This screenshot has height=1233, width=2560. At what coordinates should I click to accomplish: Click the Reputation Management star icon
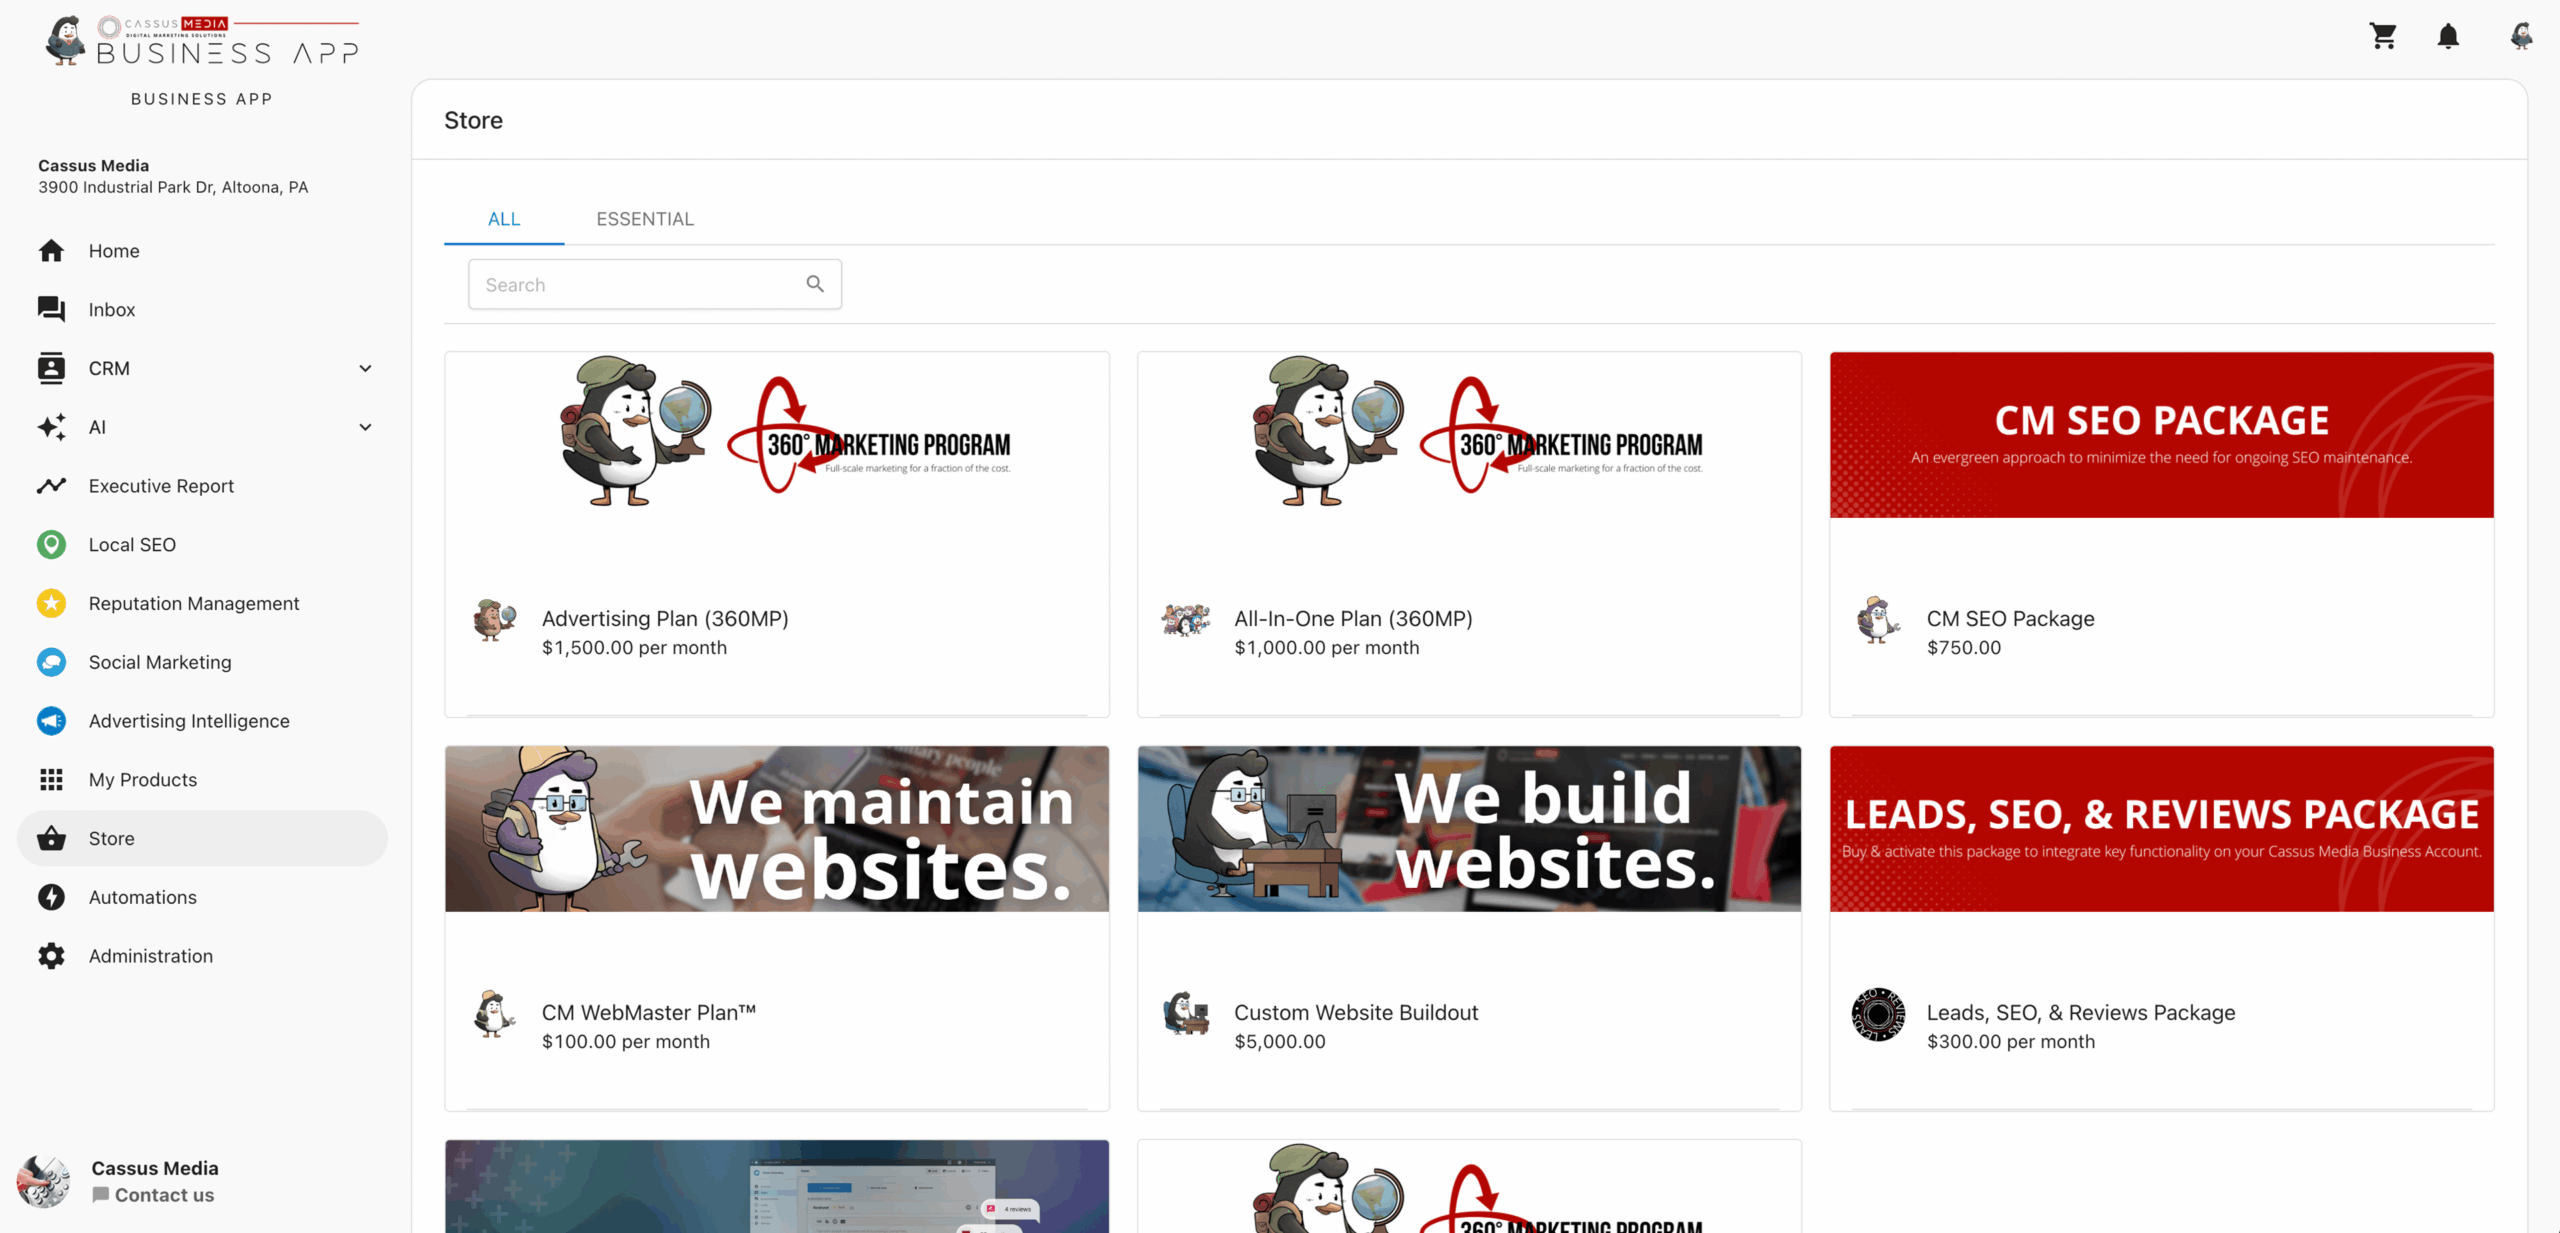[51, 603]
